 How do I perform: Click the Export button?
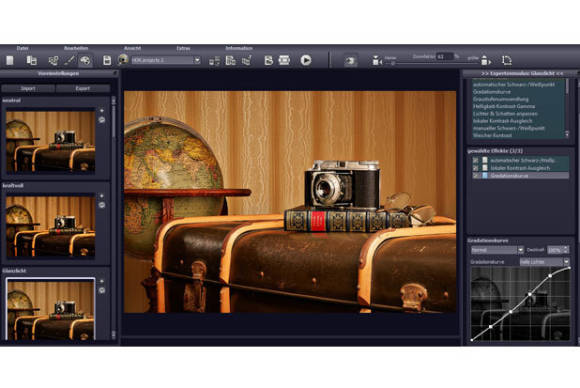(82, 88)
